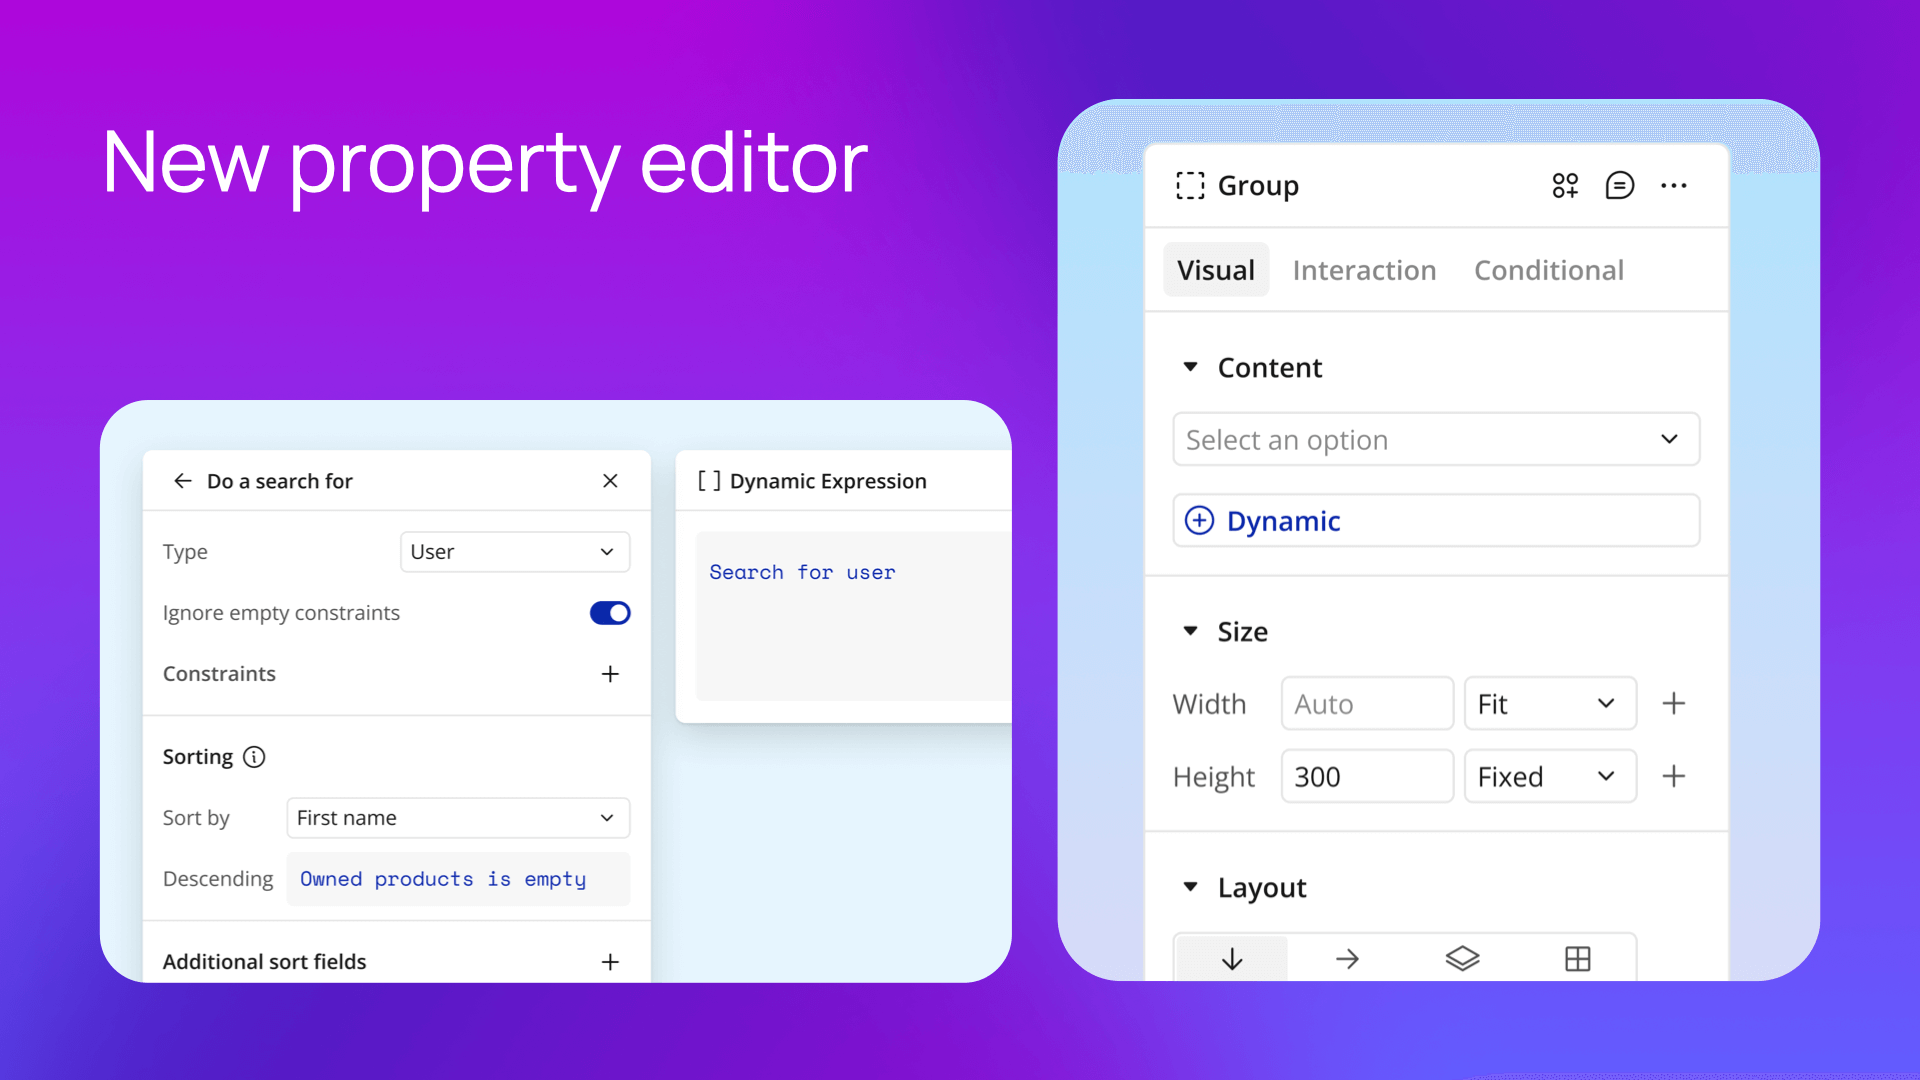The width and height of the screenshot is (1920, 1080).
Task: Add a new constraint with the plus button
Action: coord(610,674)
